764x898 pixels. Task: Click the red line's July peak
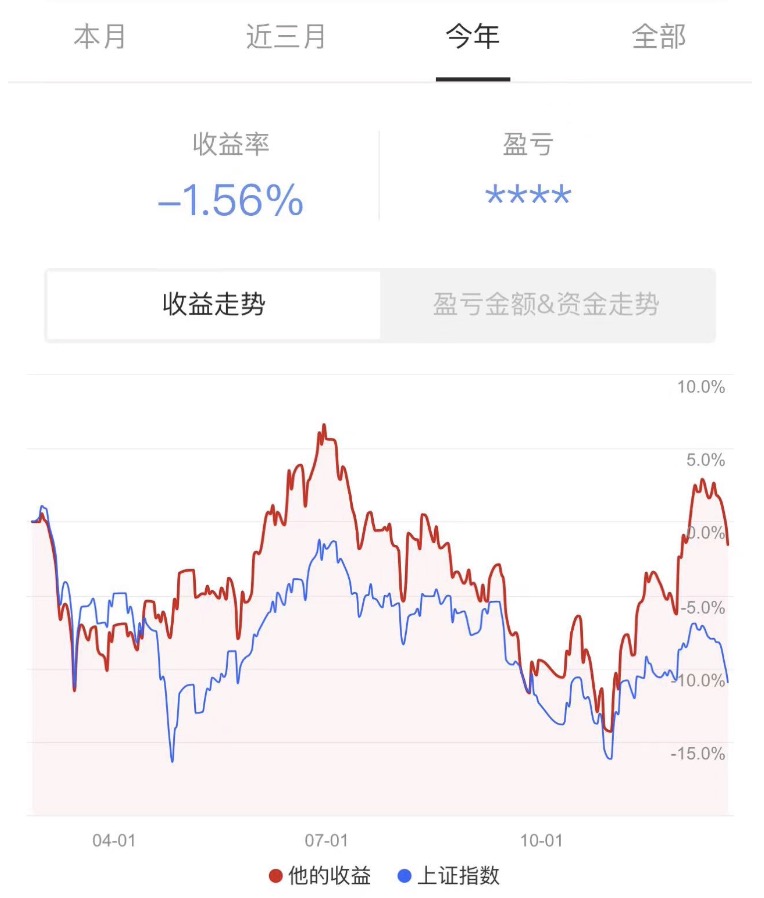324,427
